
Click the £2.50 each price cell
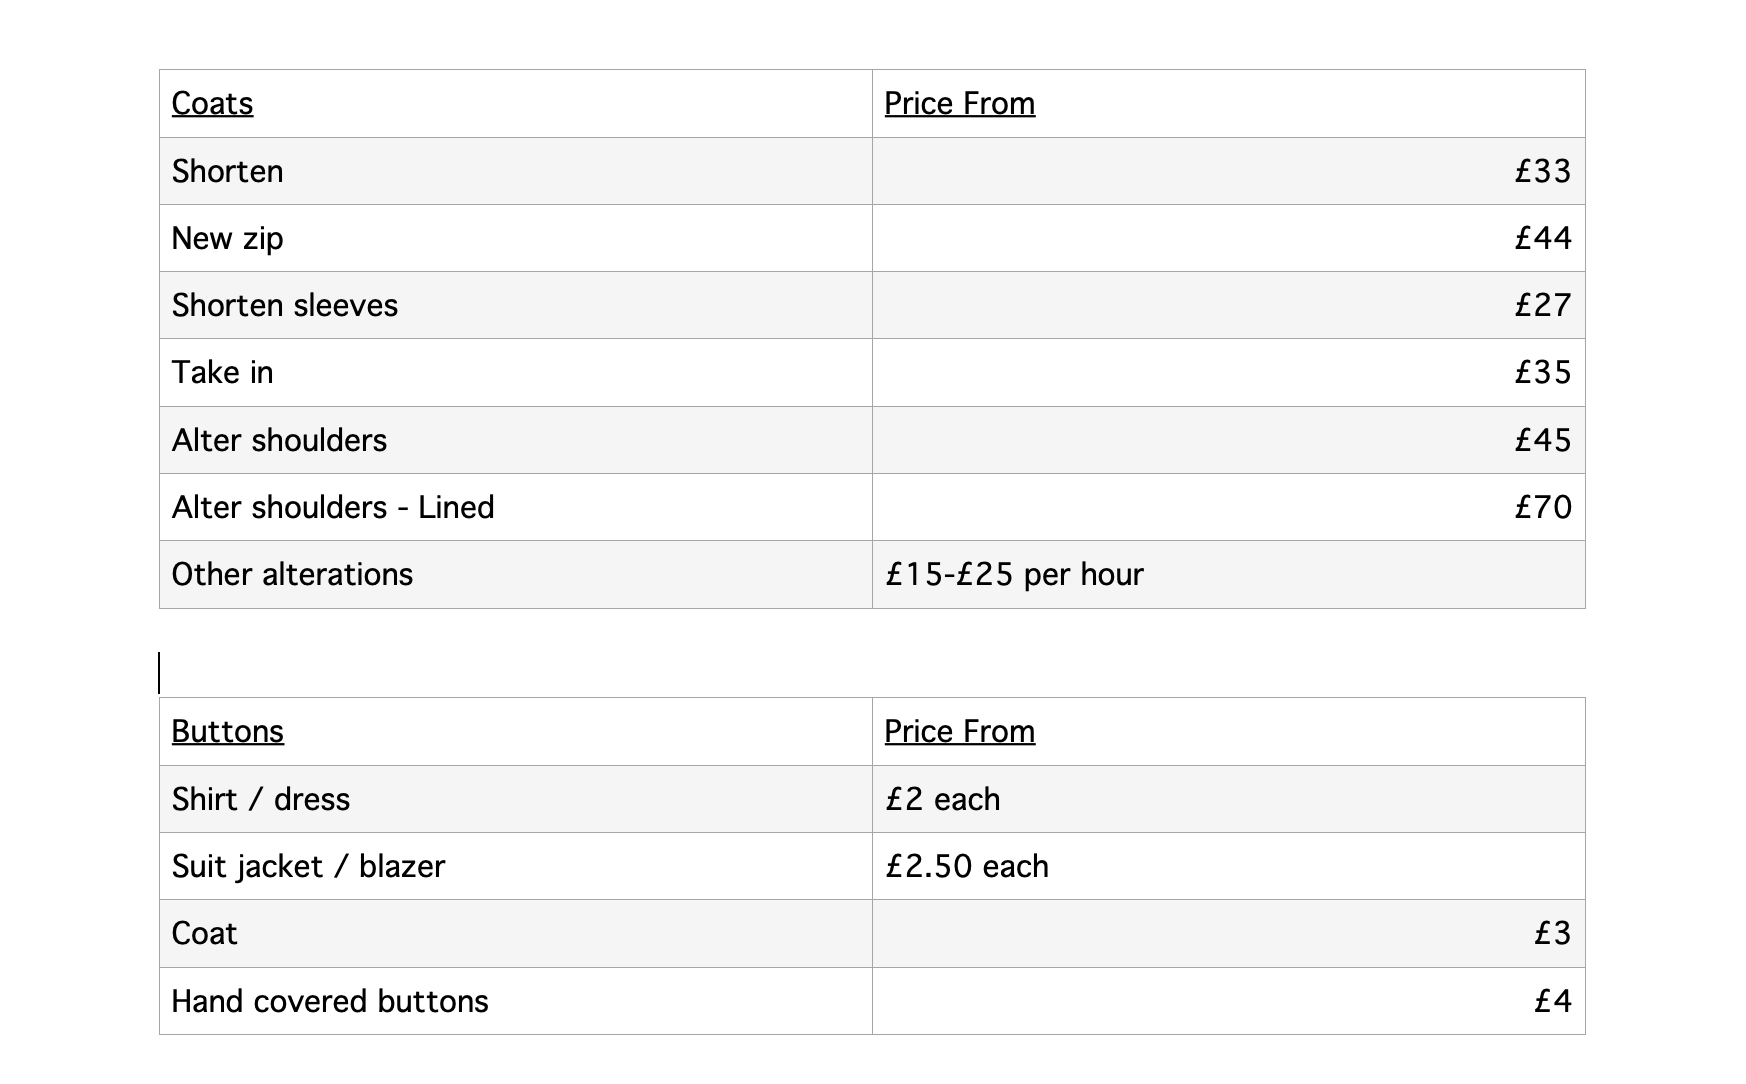tap(1228, 866)
